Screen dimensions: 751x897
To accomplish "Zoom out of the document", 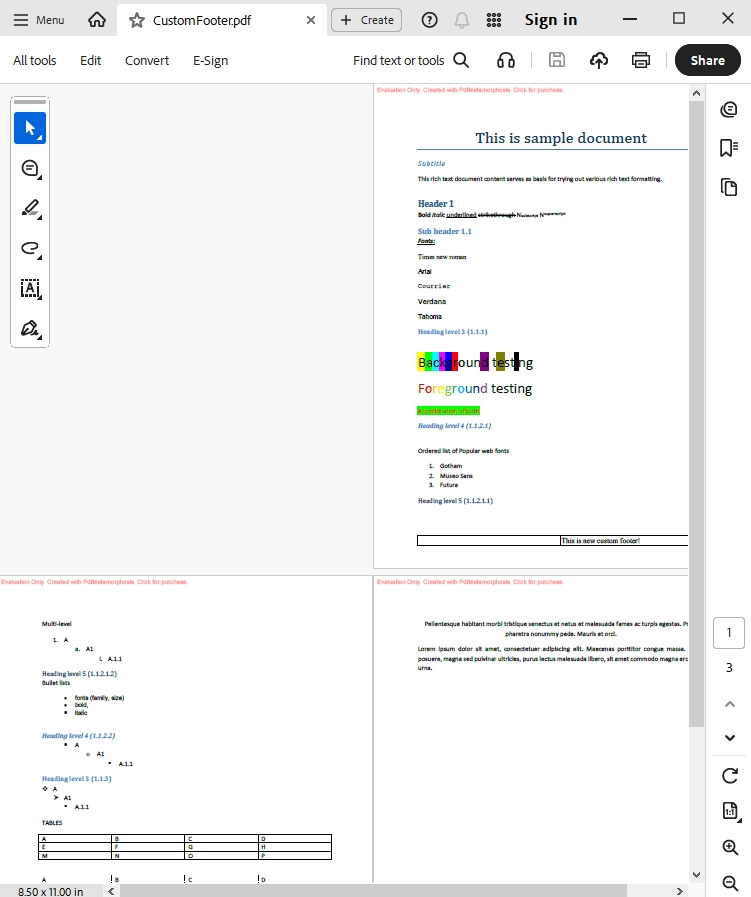I will [x=730, y=883].
